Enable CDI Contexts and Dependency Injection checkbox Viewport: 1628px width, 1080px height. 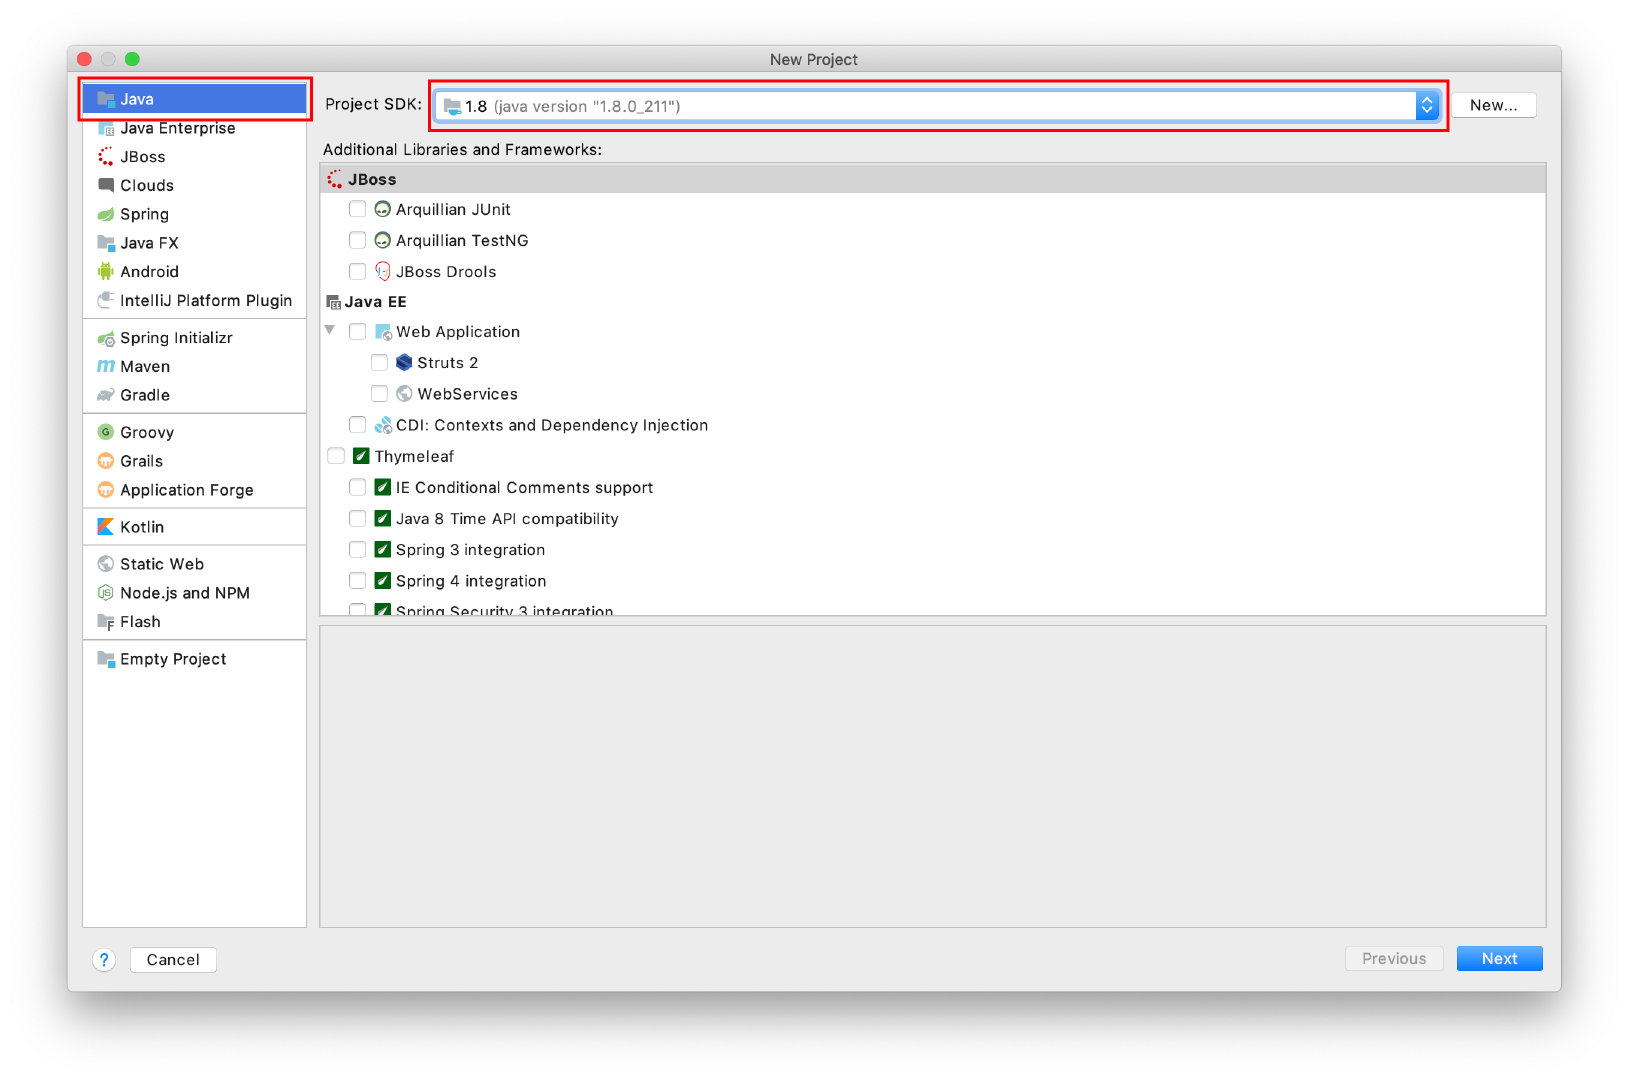click(357, 425)
